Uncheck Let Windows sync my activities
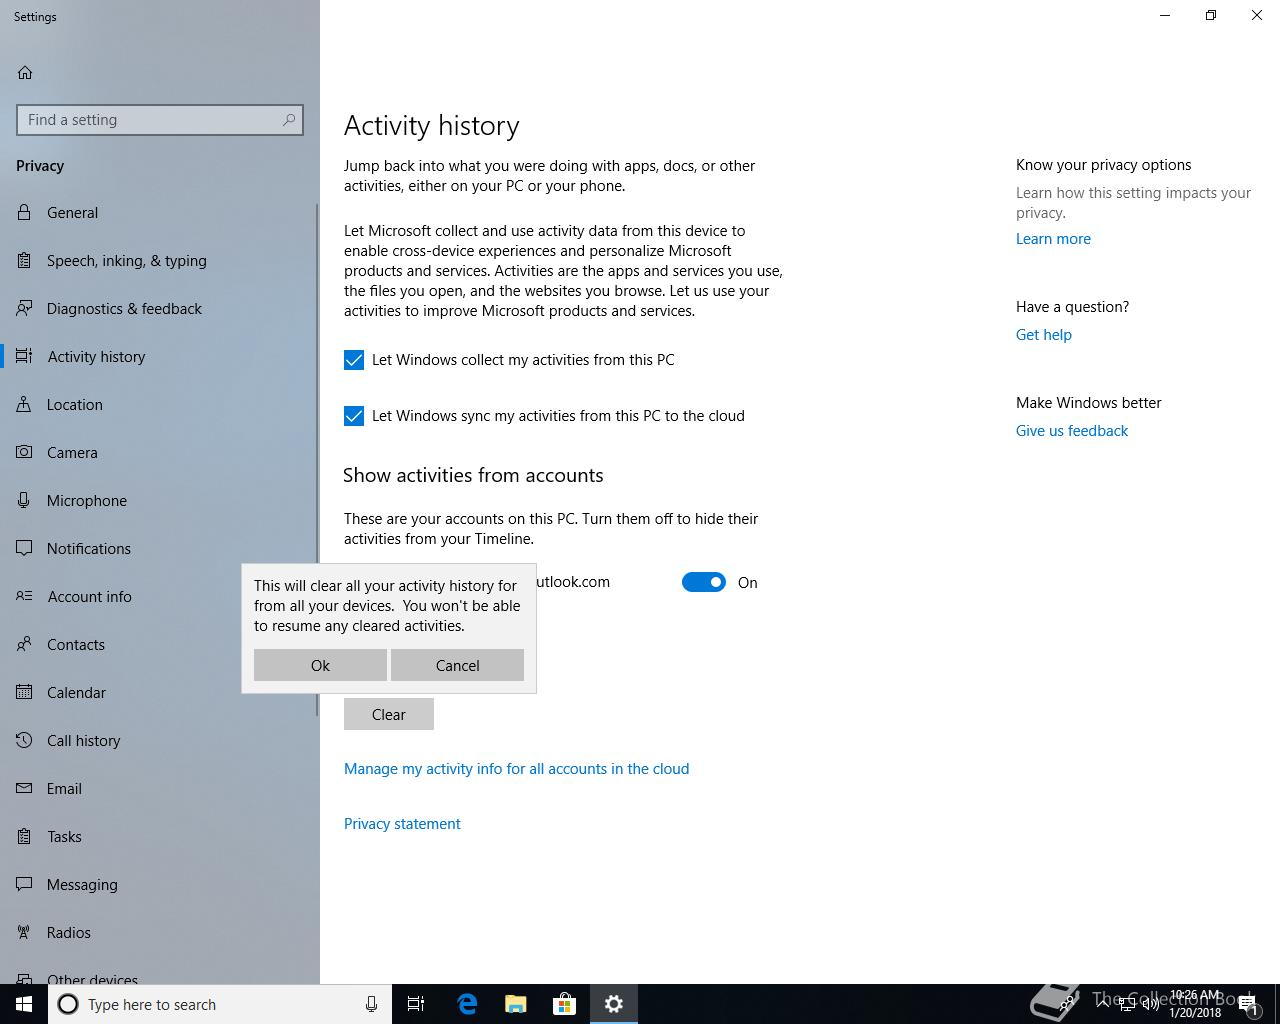The height and width of the screenshot is (1024, 1280). pos(354,416)
